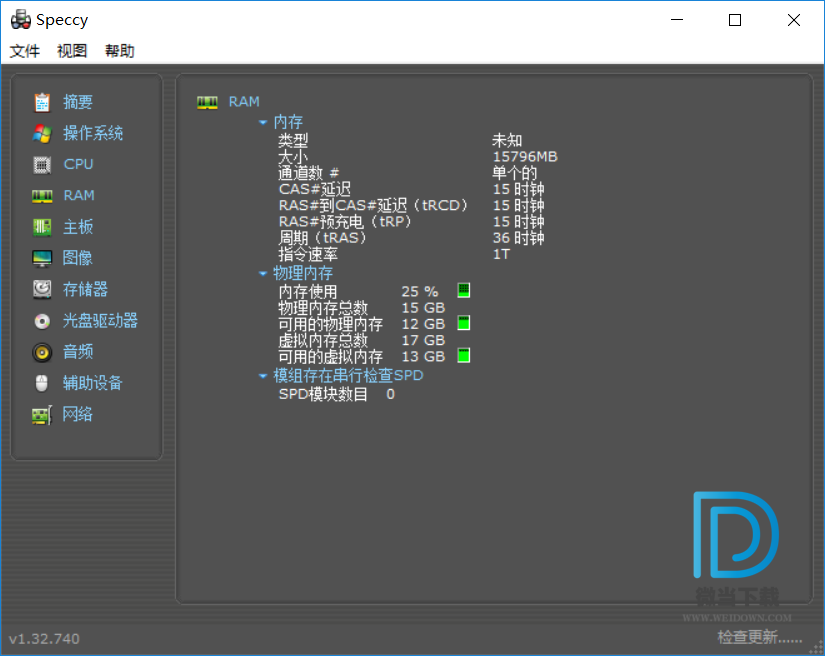Screen dimensions: 825x656
Task: Click the CAS#延迟 row label
Action: (315, 189)
